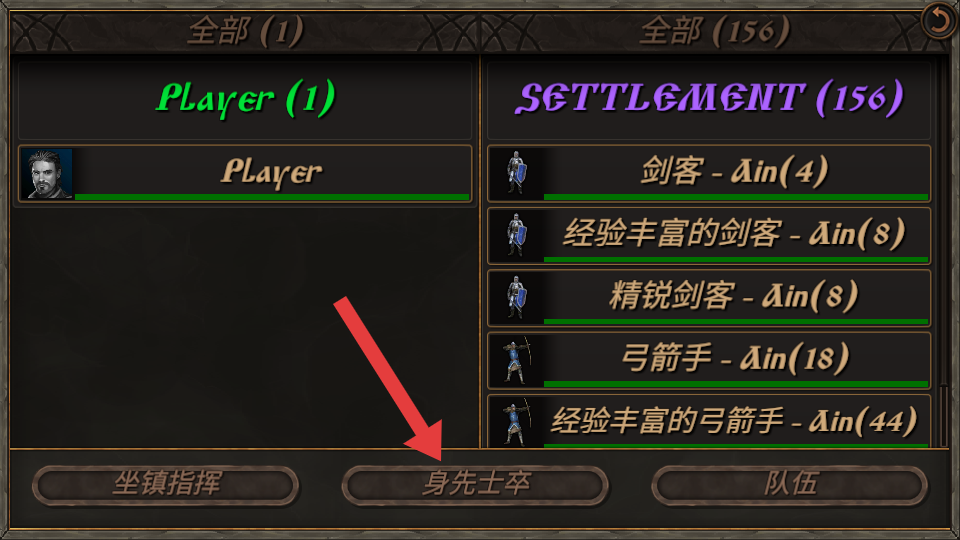Select the Player portrait thumbnail
The width and height of the screenshot is (960, 540).
pos(47,174)
